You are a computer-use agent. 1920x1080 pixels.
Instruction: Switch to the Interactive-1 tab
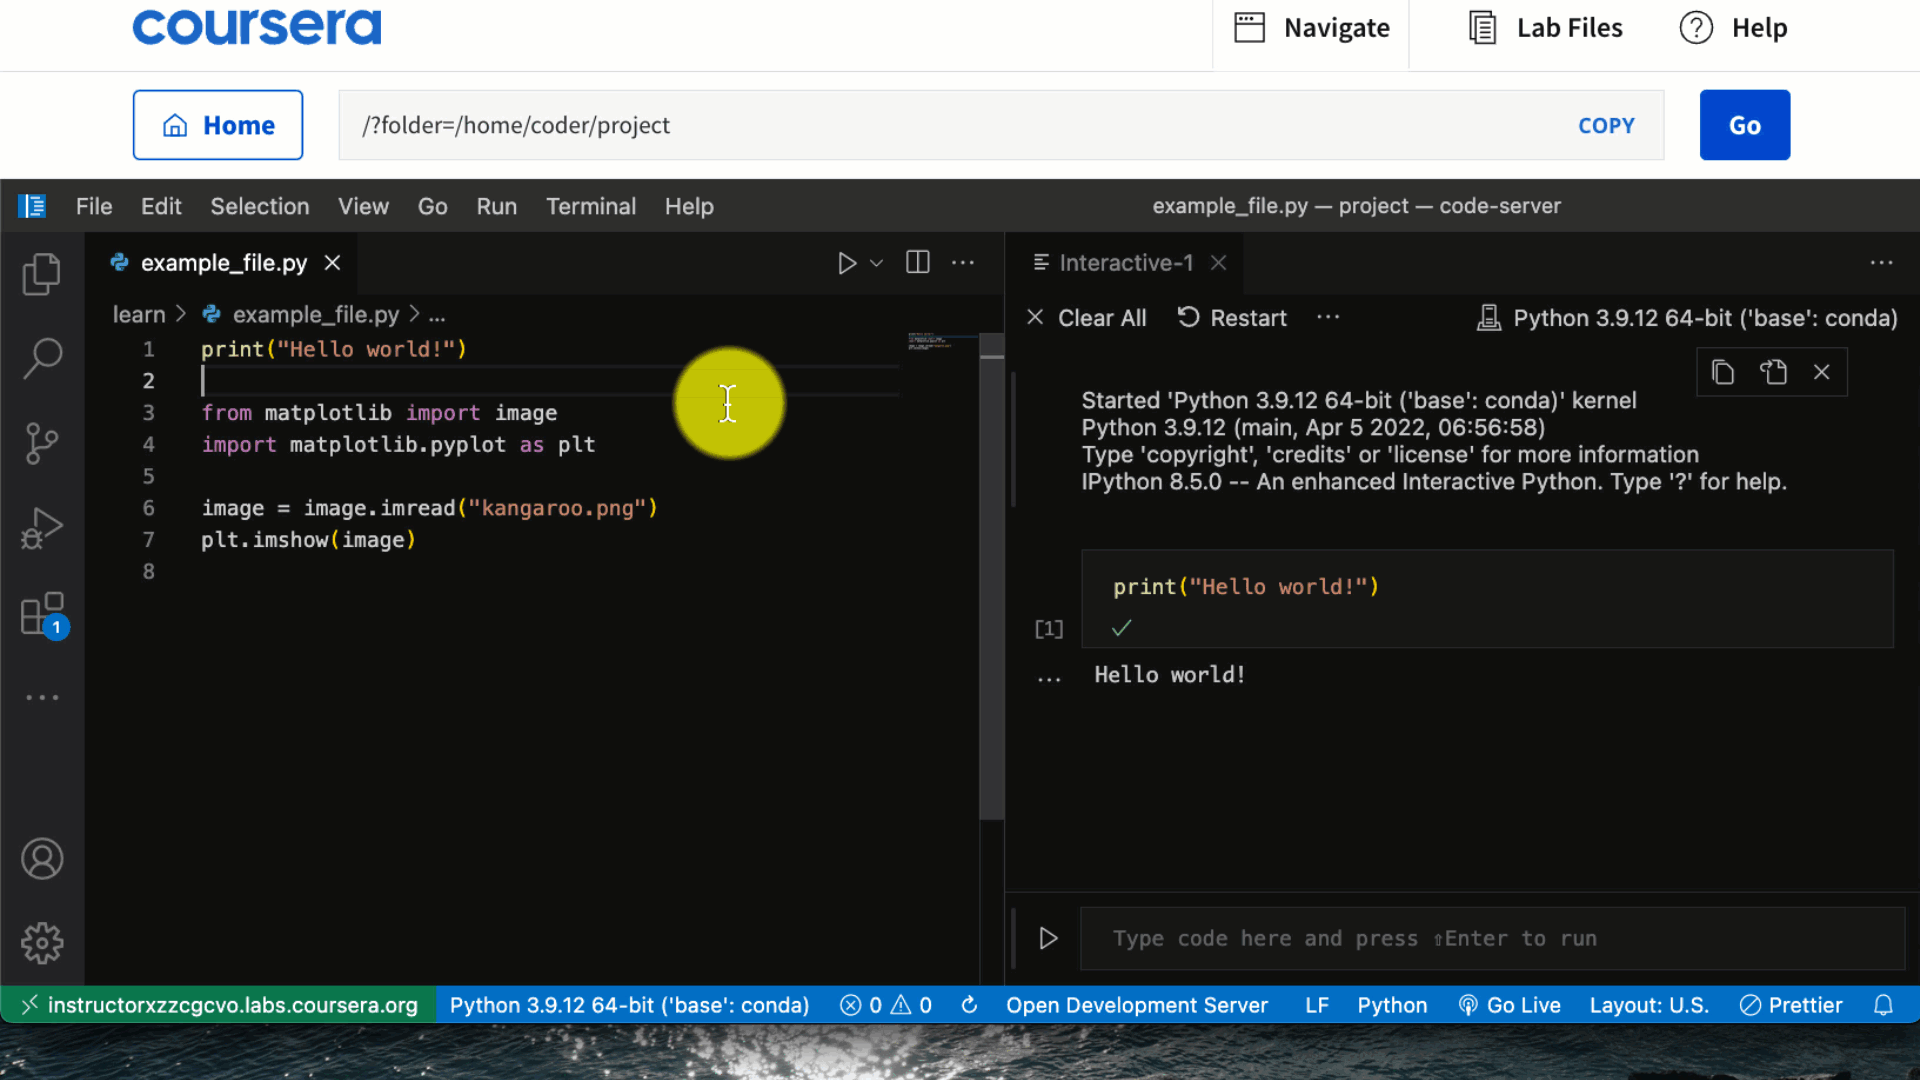point(1126,262)
